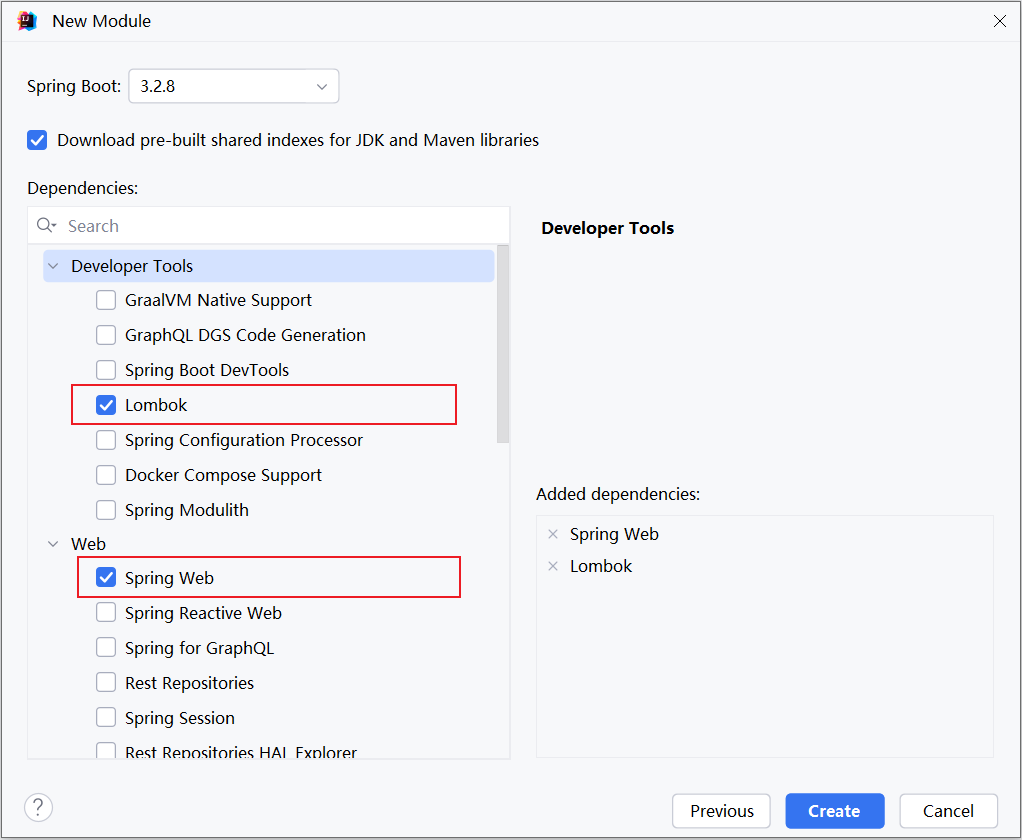Check Spring Session
Viewport: 1022px width, 840px height.
[106, 717]
